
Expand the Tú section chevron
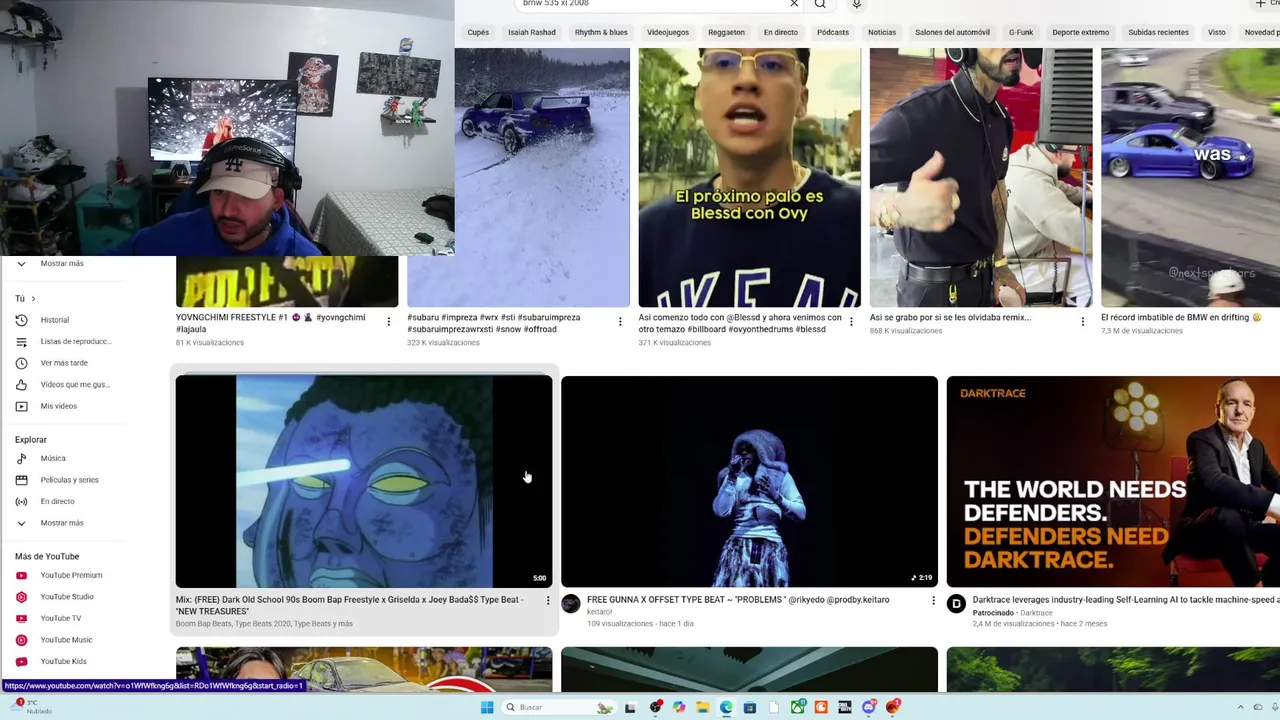(33, 299)
